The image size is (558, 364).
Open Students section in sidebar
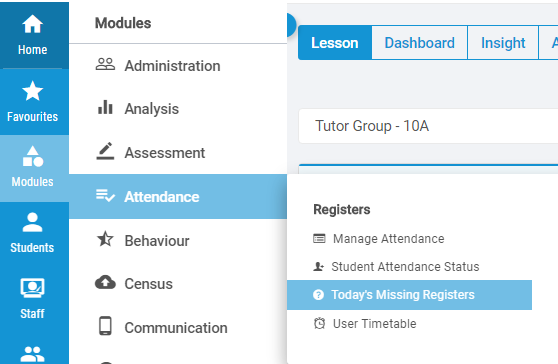(33, 233)
